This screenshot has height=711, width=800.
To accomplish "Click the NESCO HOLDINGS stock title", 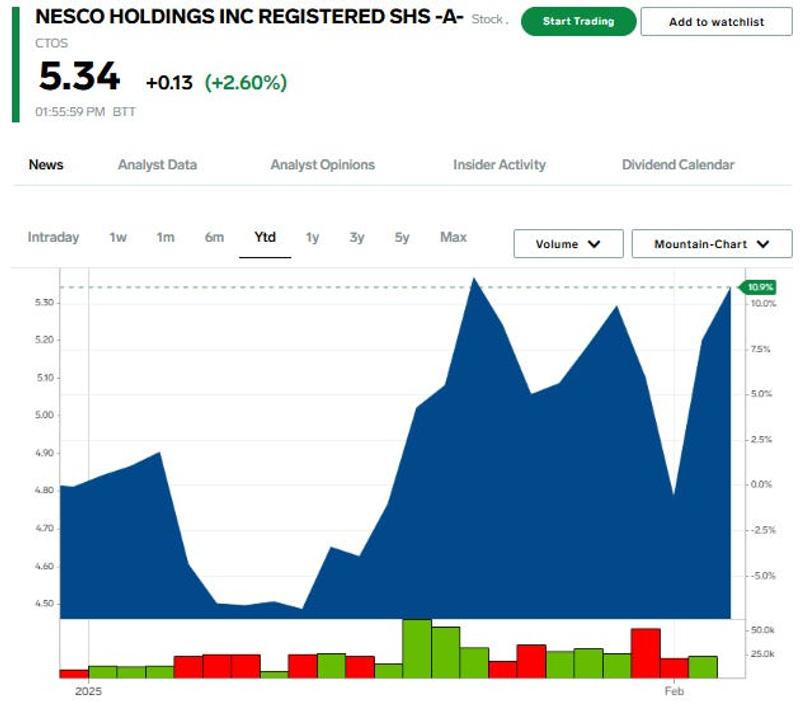I will point(249,17).
